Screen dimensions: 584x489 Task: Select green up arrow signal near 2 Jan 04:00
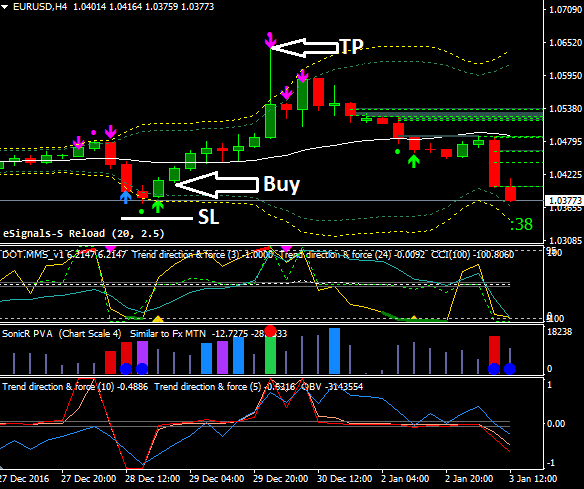[x=414, y=161]
